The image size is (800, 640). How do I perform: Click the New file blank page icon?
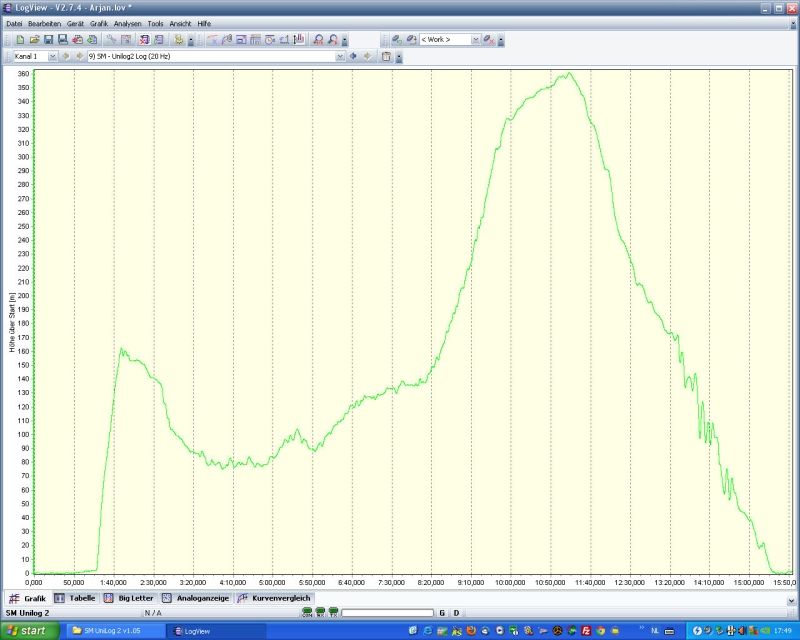[20, 40]
